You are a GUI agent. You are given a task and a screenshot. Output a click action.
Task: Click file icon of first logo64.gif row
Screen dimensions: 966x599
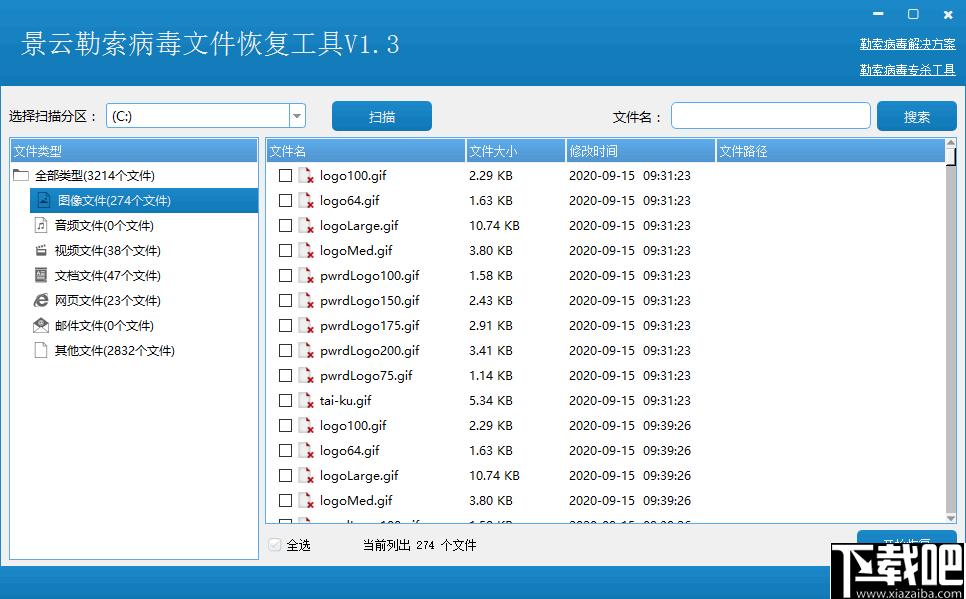[x=306, y=200]
